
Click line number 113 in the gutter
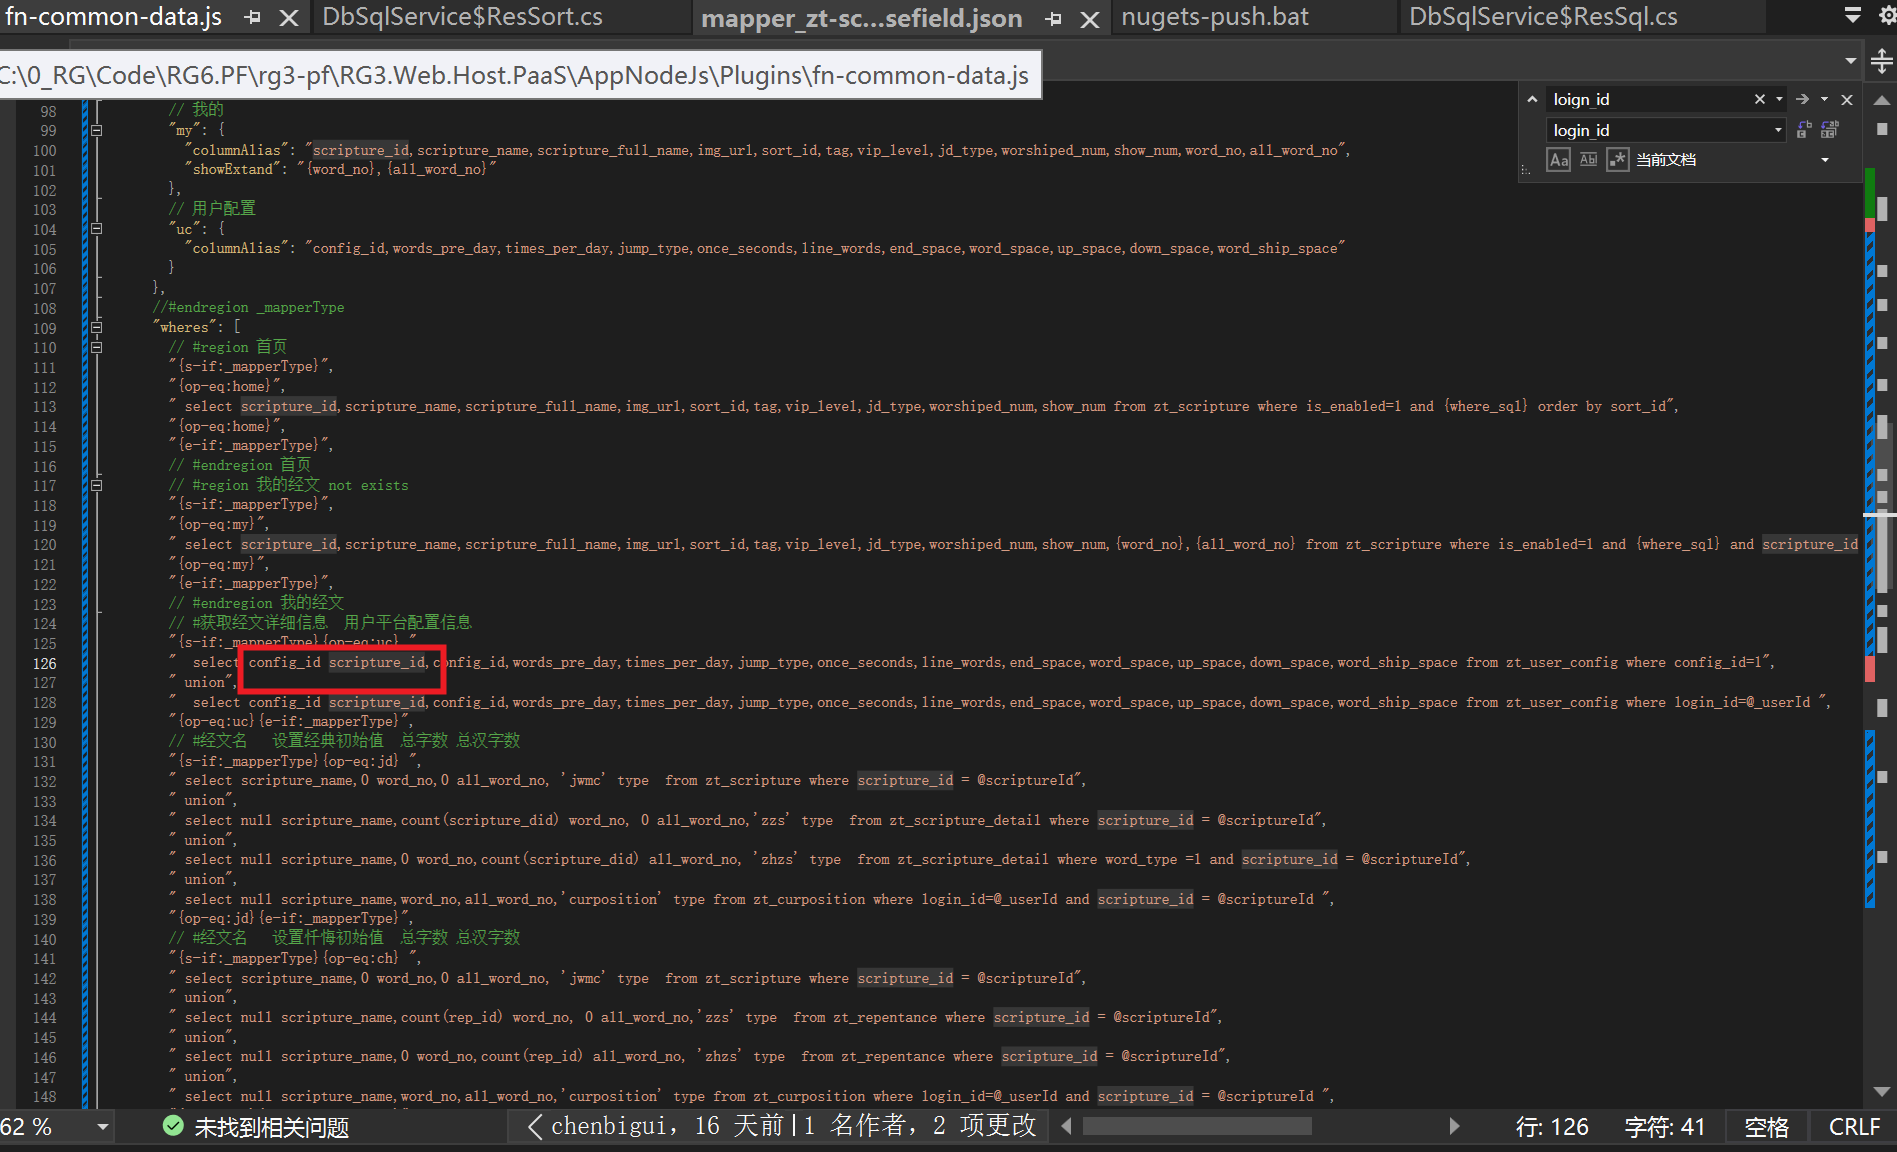(44, 407)
